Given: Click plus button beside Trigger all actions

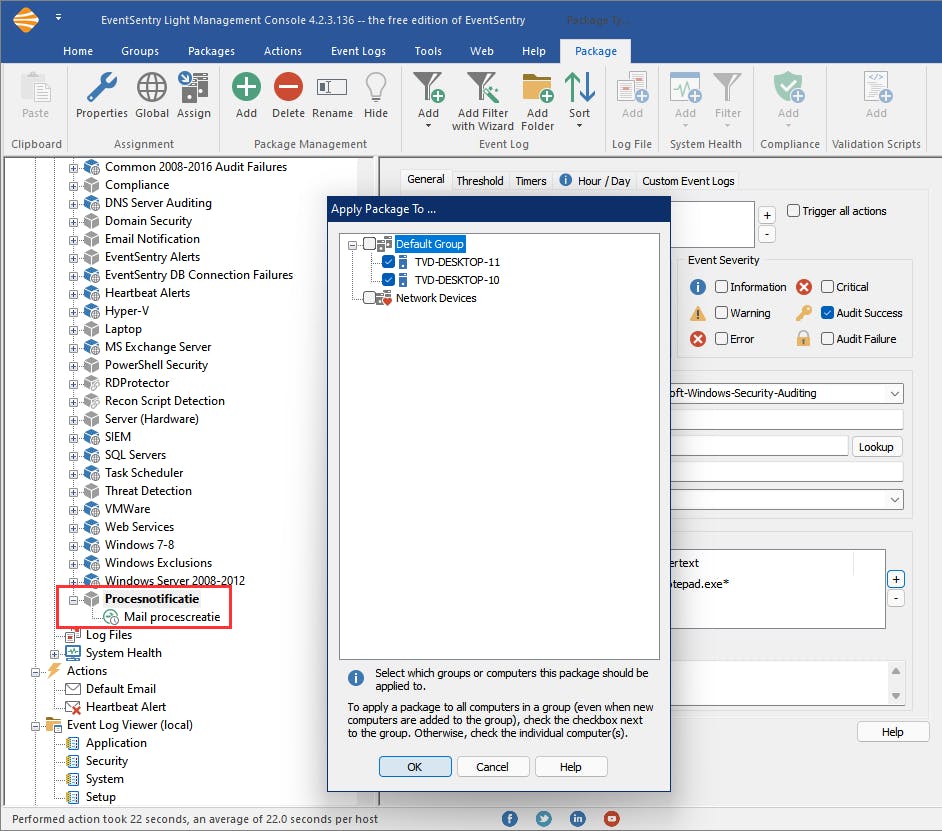Looking at the screenshot, I should (767, 215).
